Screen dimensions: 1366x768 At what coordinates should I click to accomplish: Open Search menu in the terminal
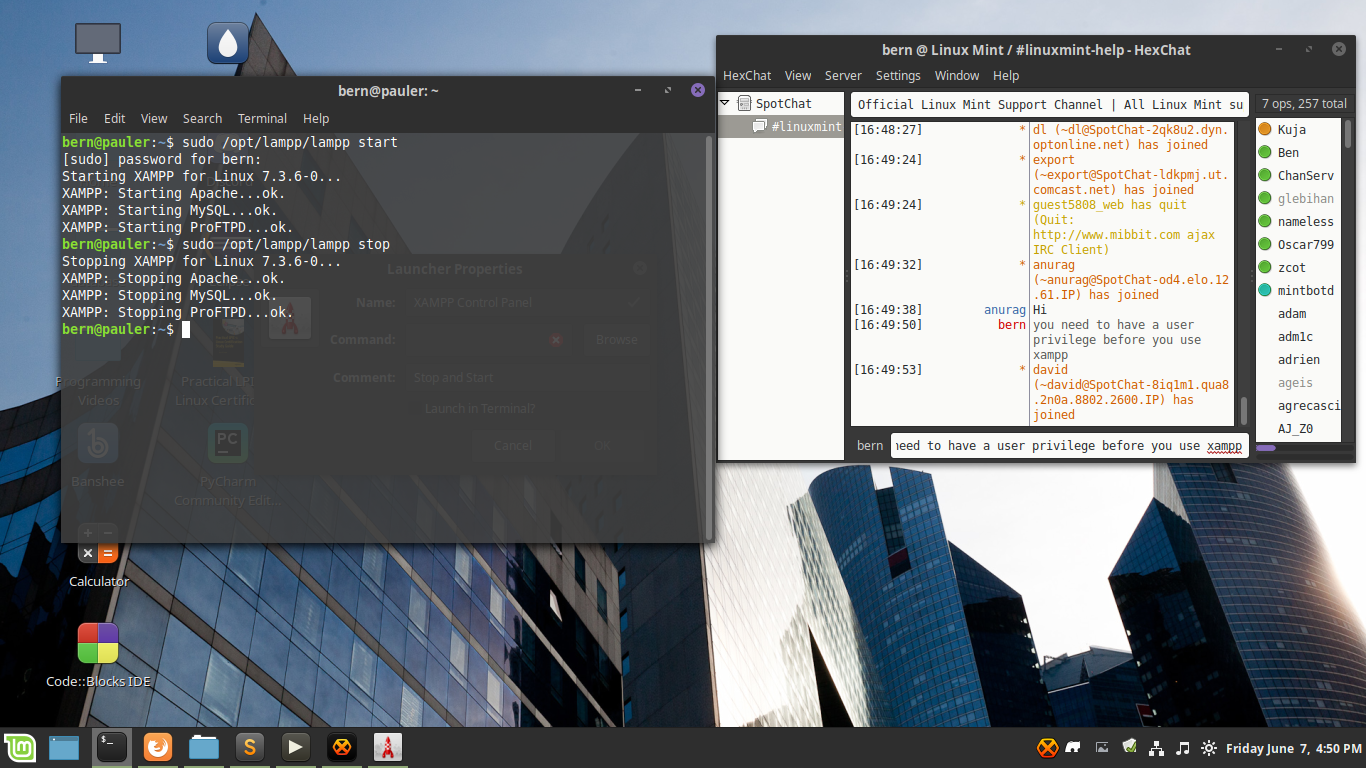(202, 118)
